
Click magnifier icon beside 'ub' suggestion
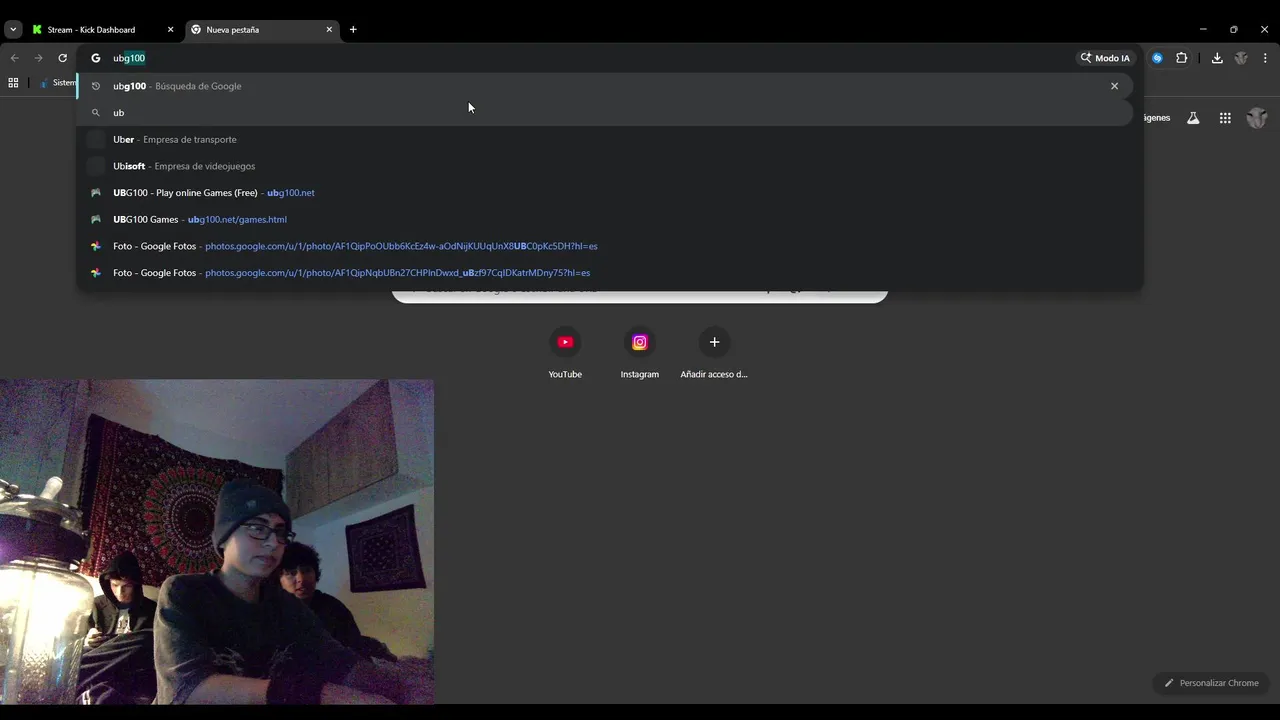[x=96, y=113]
